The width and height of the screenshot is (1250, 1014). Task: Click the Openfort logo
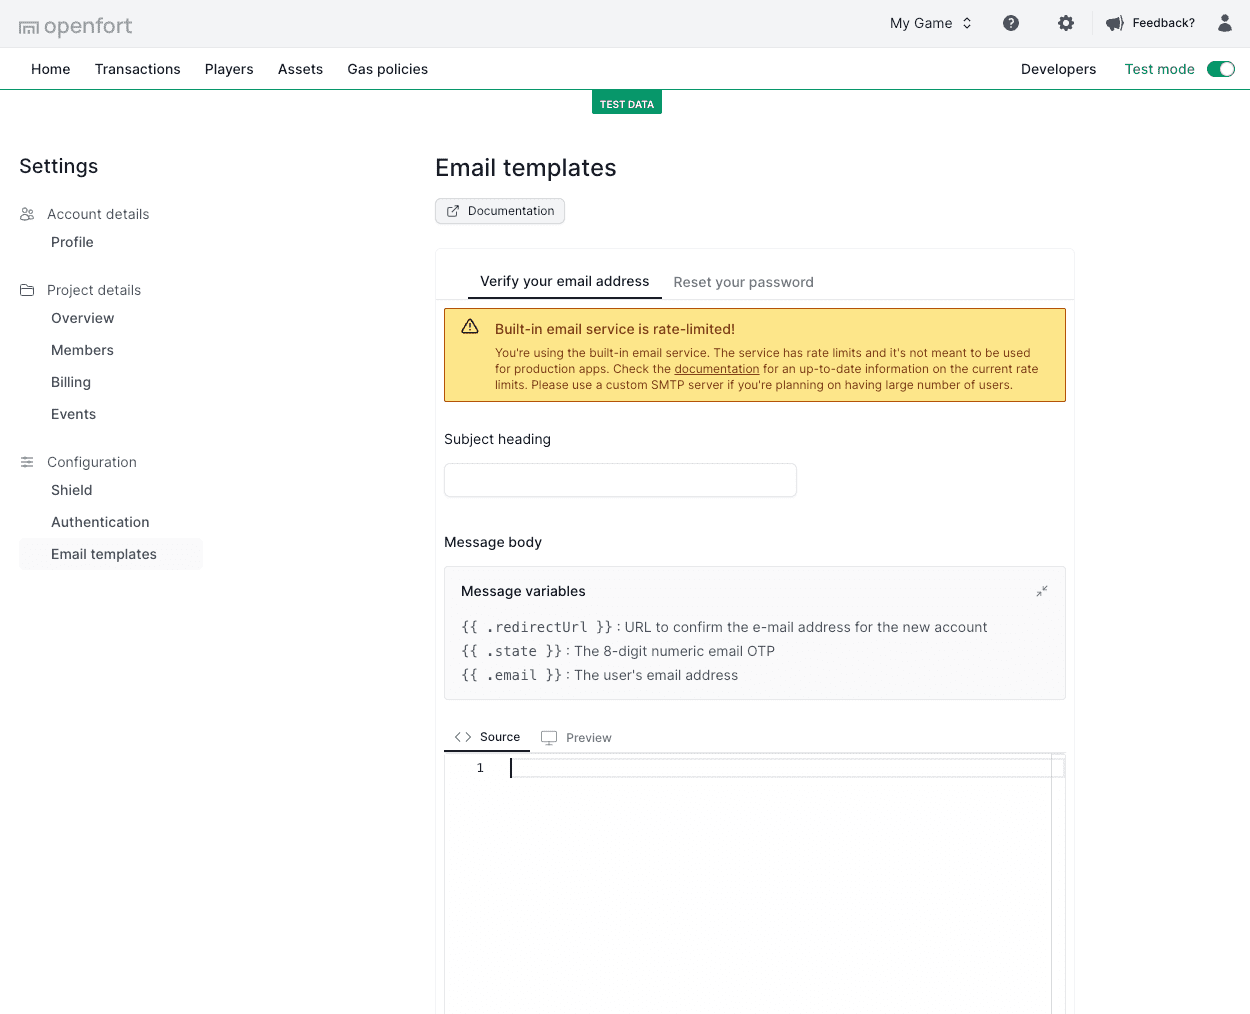pos(75,26)
